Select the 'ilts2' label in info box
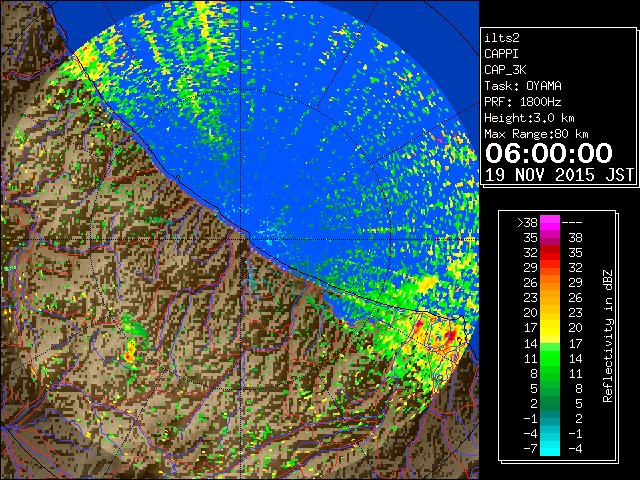Screen dimensions: 640x480 (502, 38)
